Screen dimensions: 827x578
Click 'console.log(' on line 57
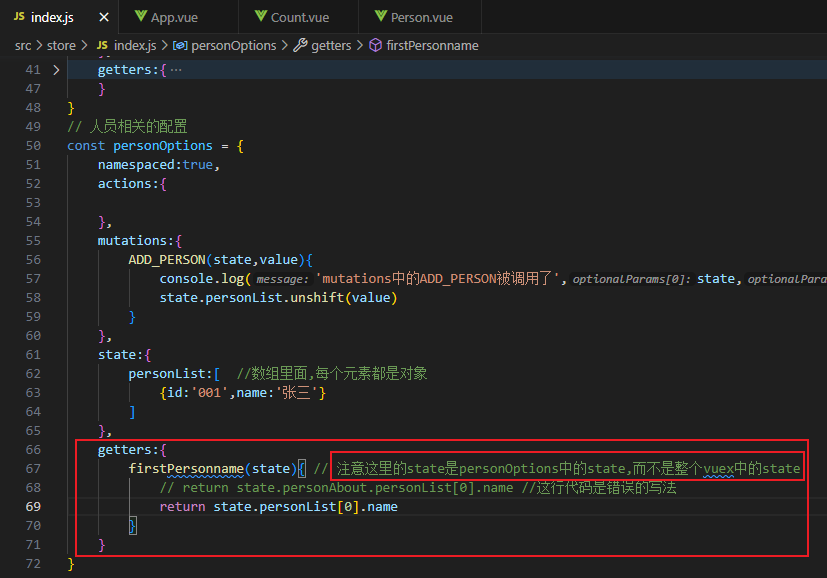coord(205,279)
